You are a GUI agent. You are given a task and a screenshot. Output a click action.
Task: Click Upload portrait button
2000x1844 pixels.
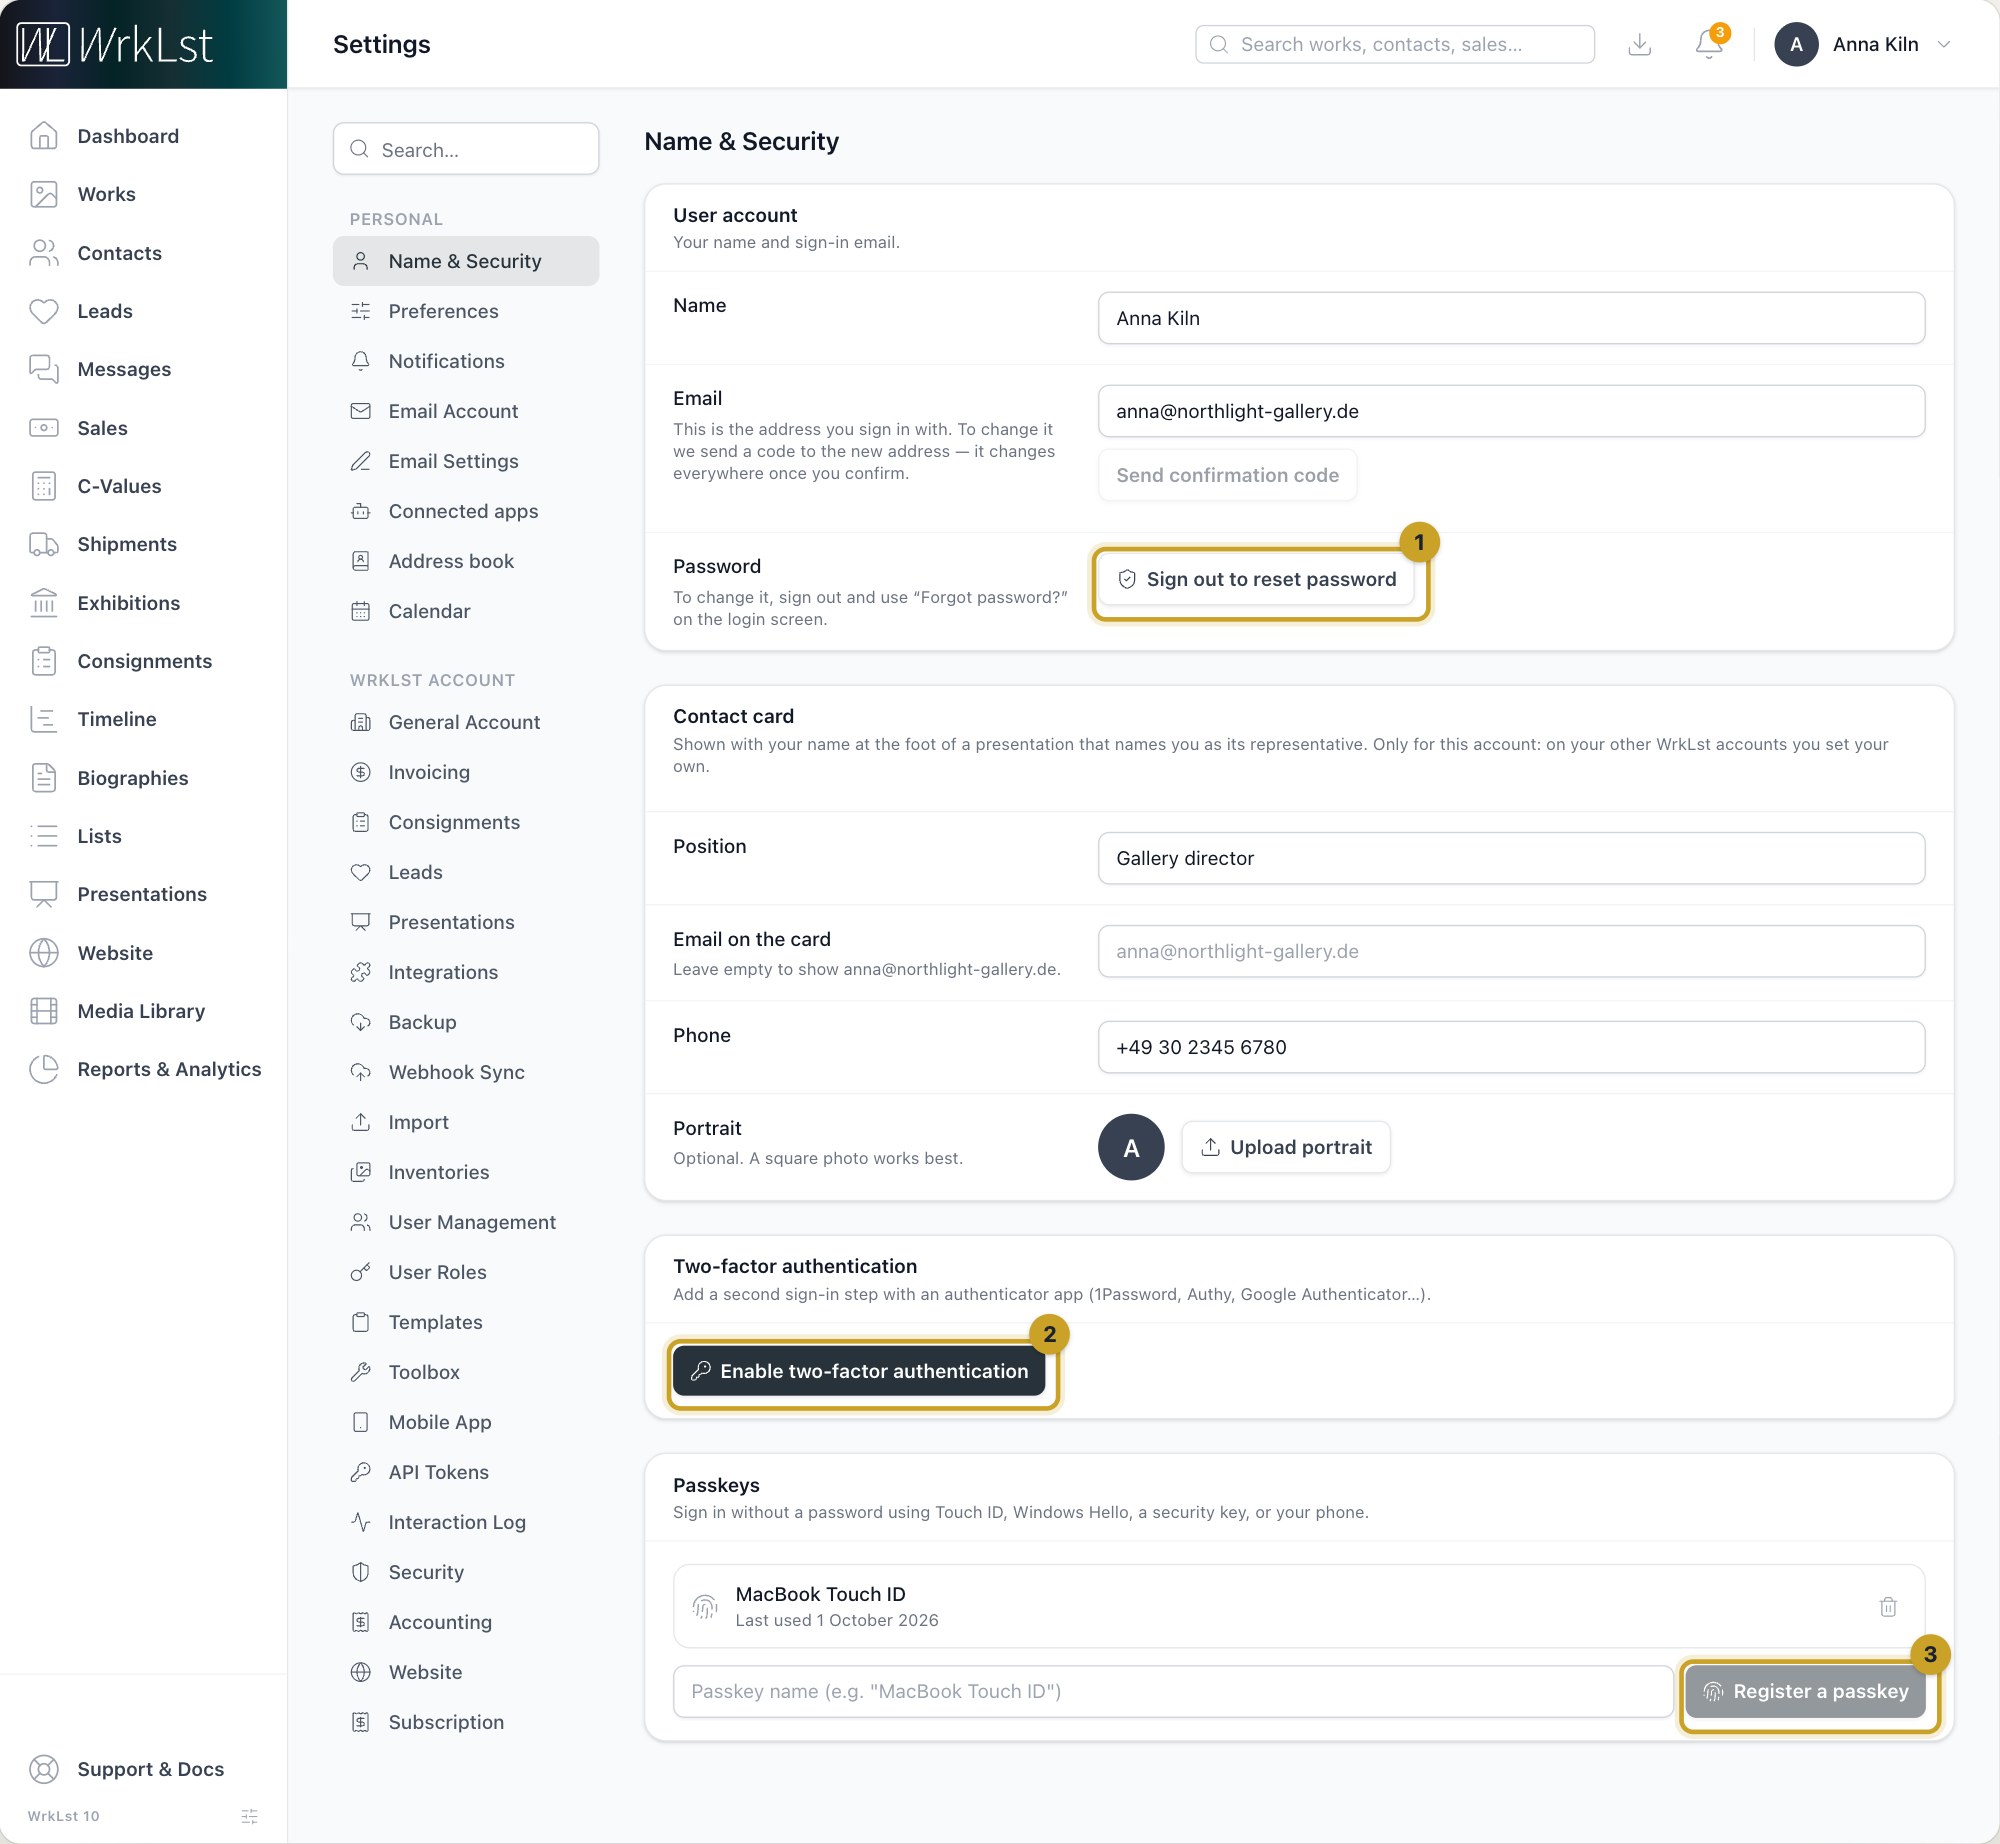(x=1286, y=1147)
